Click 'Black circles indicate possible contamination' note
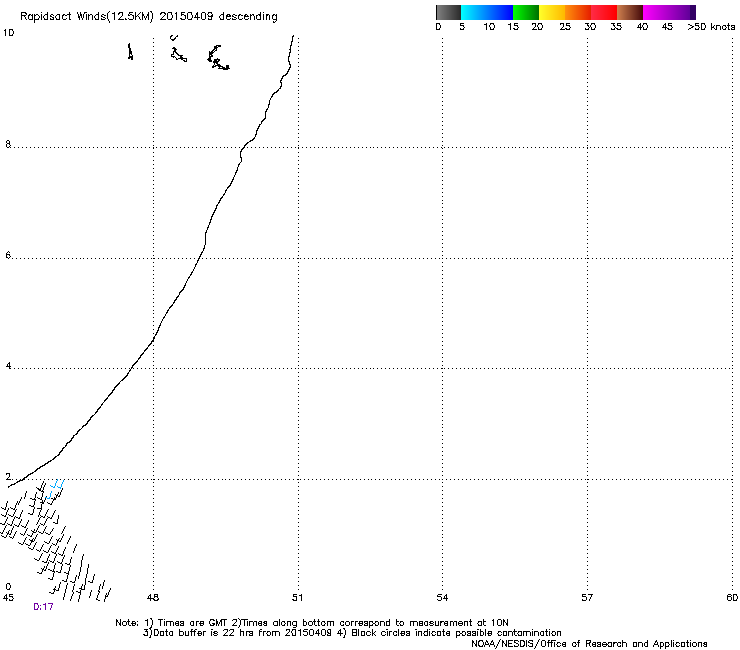This screenshot has width=740, height=650. tap(456, 633)
